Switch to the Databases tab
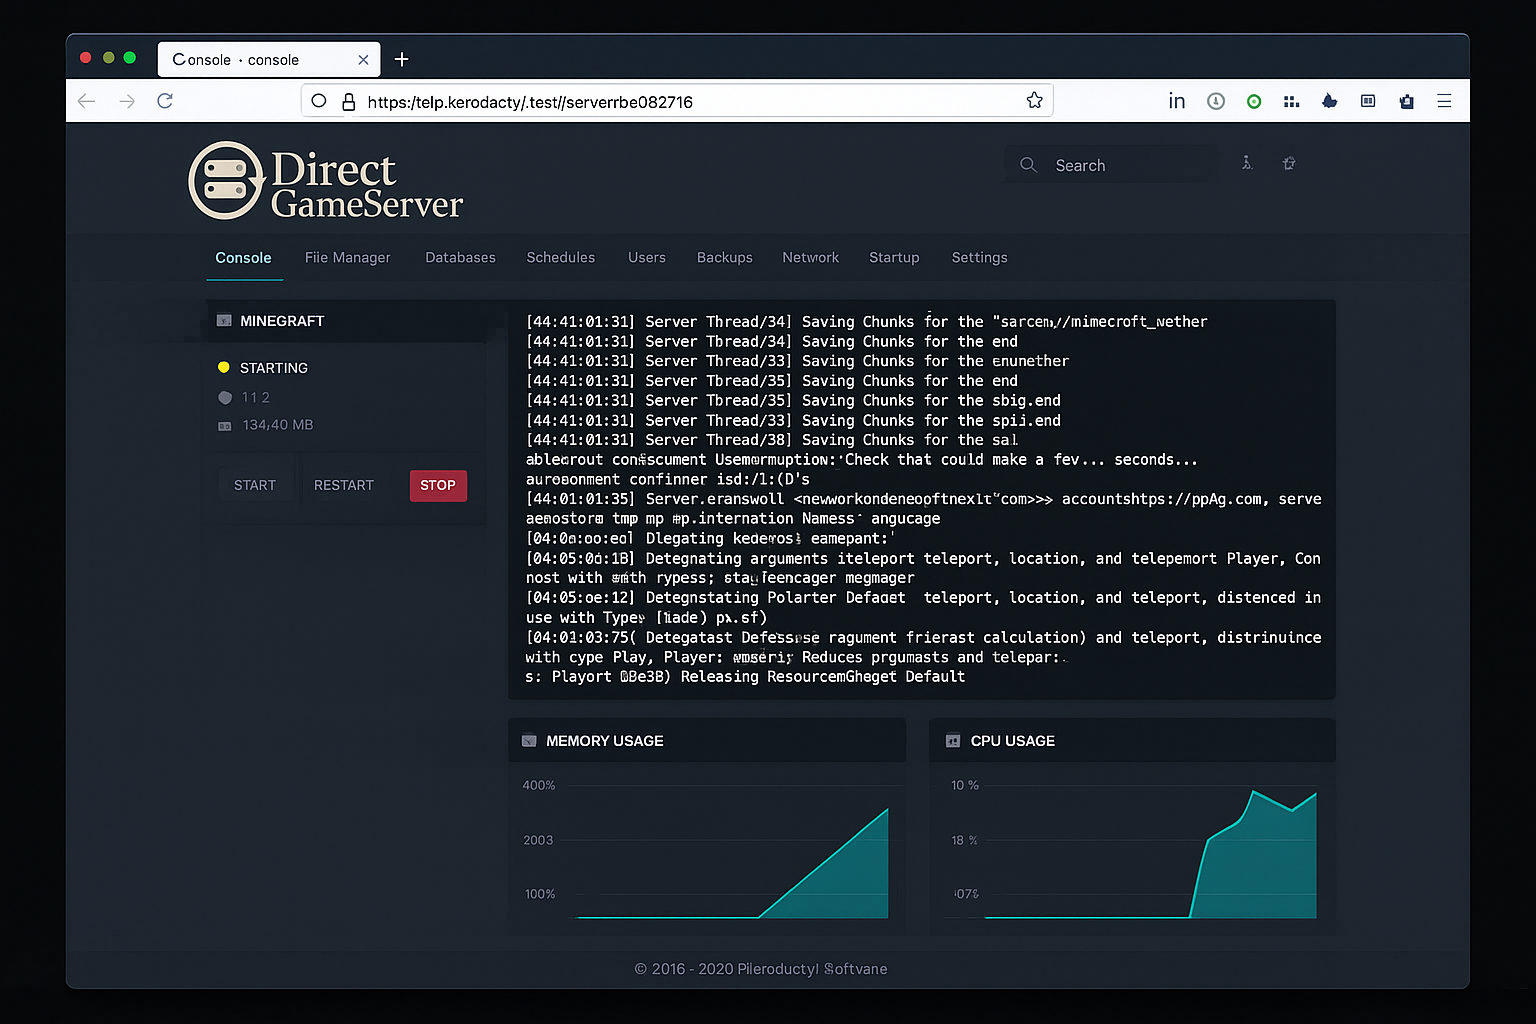 pos(460,258)
